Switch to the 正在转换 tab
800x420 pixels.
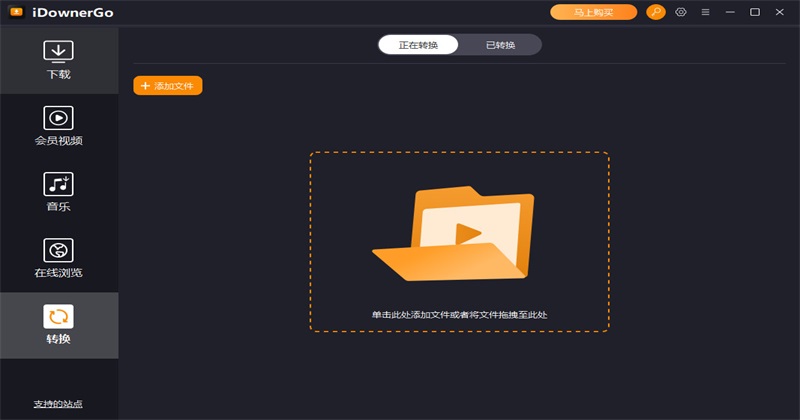tap(418, 45)
